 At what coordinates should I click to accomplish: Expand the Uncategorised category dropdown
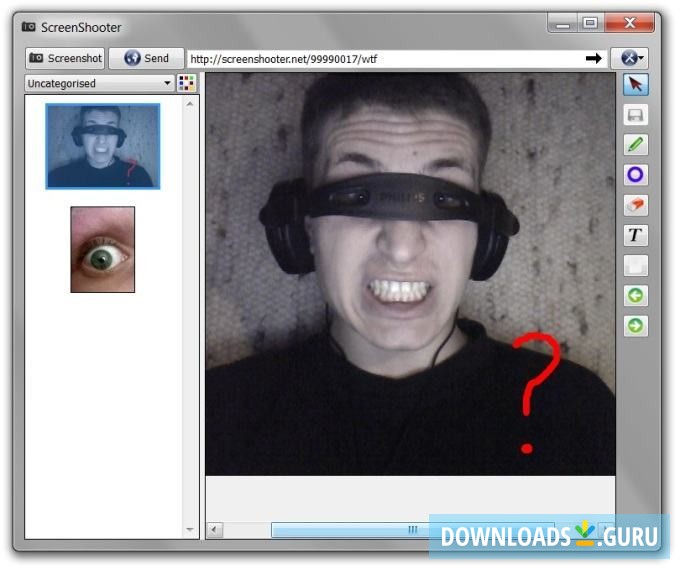coord(99,83)
